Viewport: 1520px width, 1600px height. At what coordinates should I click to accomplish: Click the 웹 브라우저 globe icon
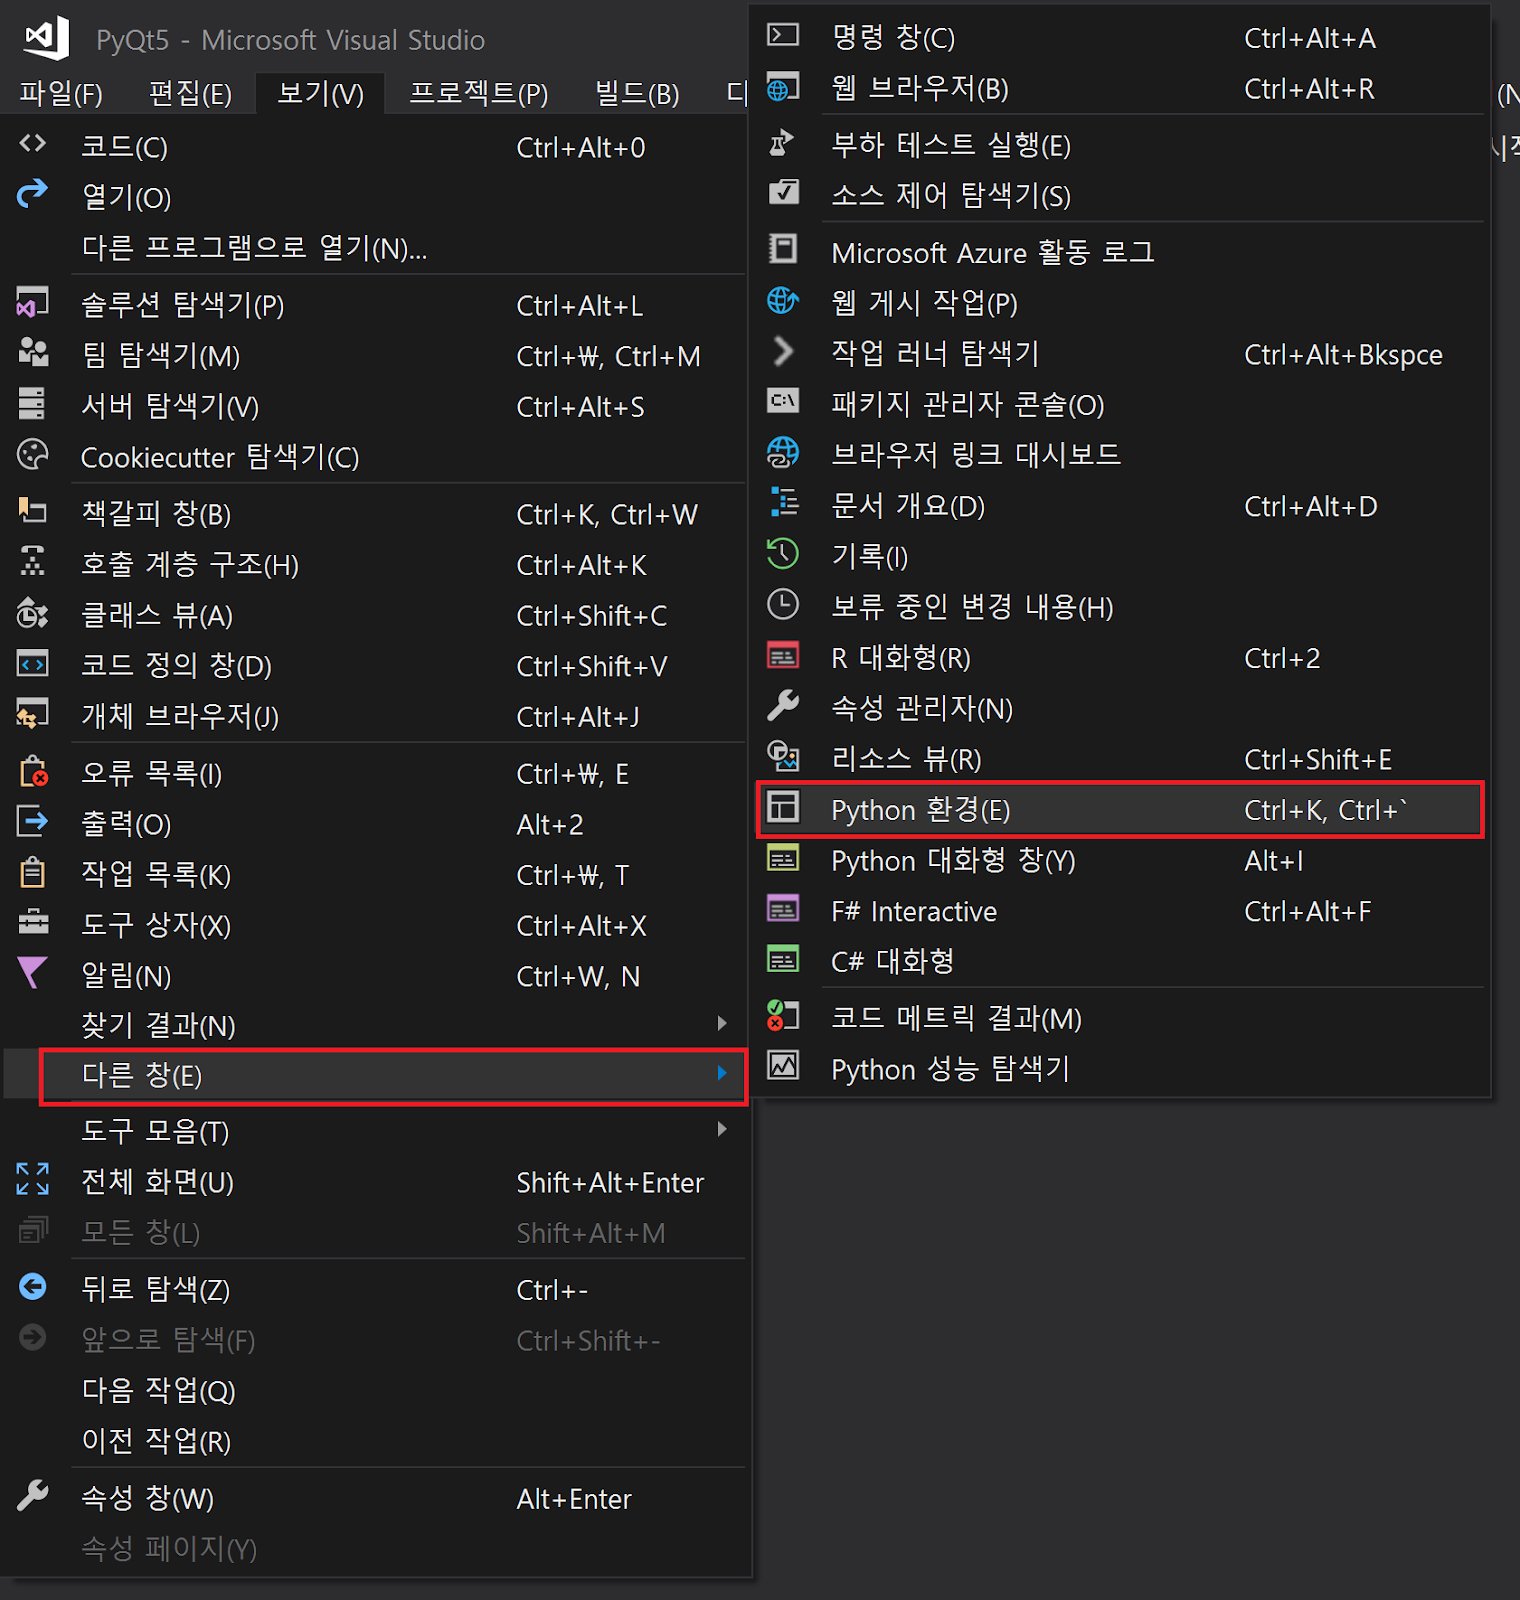click(x=783, y=86)
